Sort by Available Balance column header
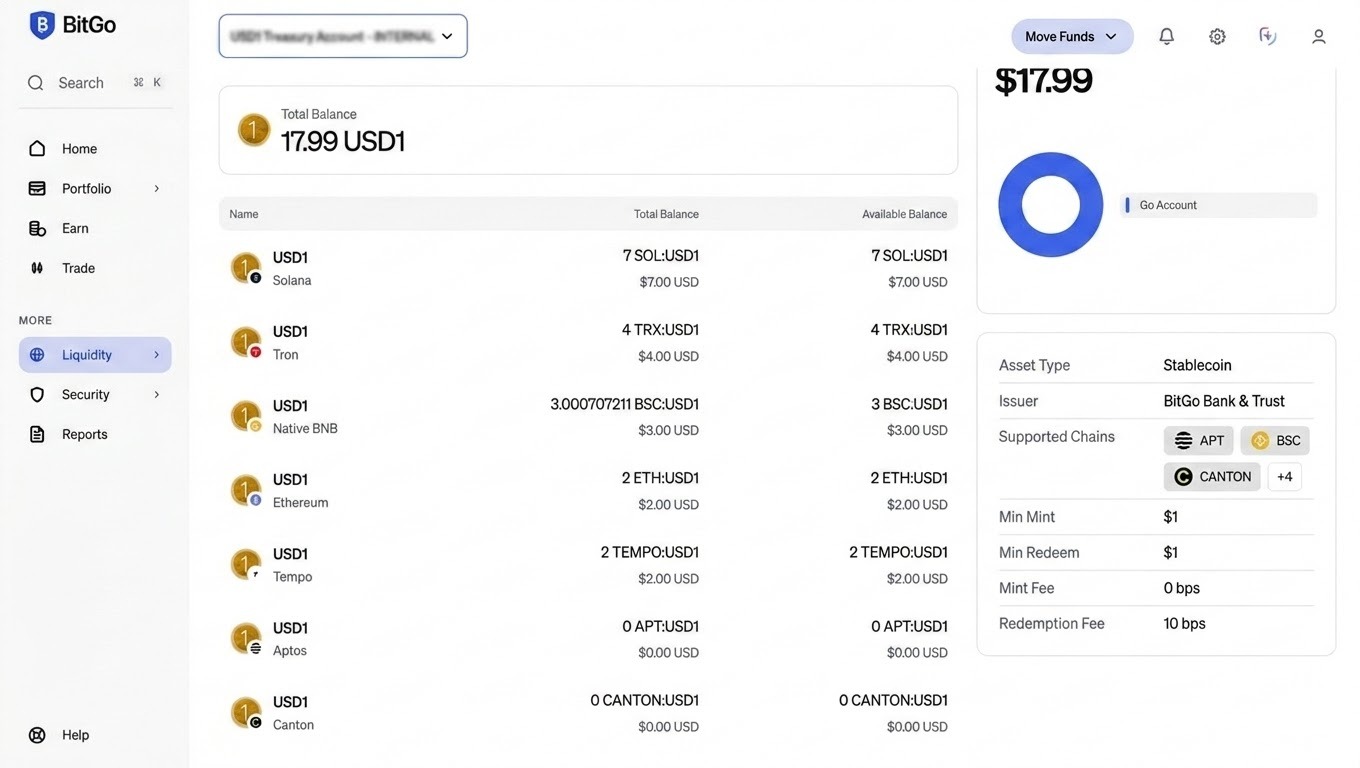This screenshot has width=1360, height=768. point(904,214)
